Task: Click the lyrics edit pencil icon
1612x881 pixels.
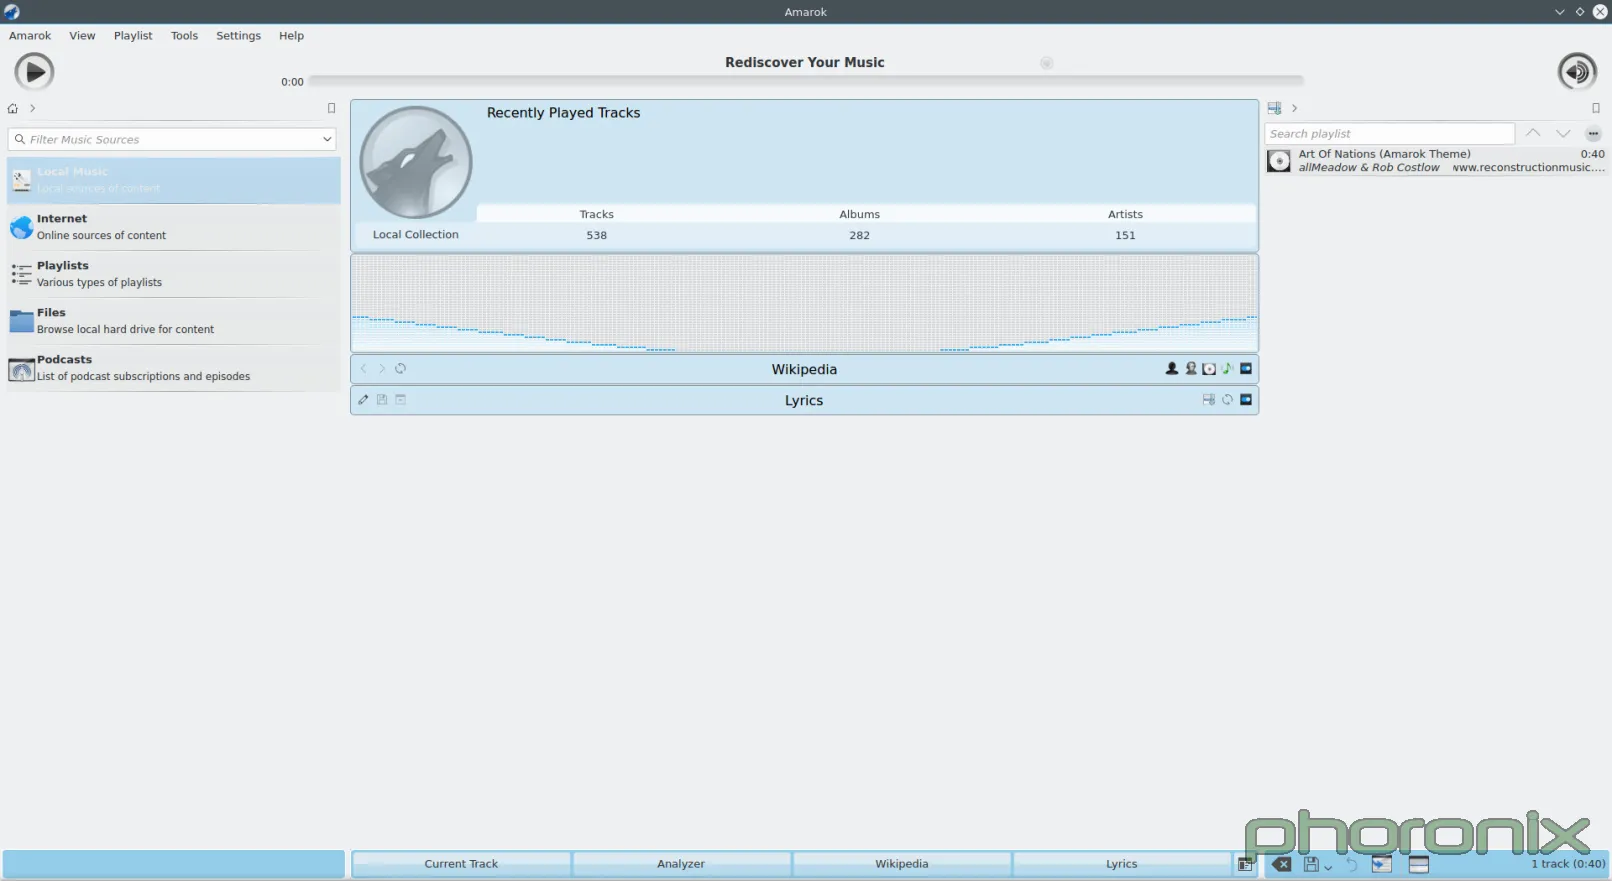Action: (363, 400)
